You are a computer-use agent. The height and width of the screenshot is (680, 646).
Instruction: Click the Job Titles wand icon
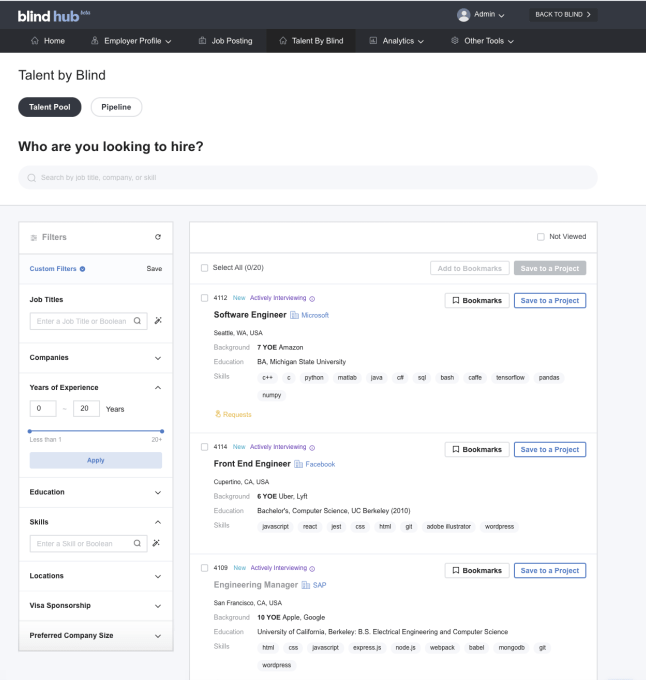157,321
